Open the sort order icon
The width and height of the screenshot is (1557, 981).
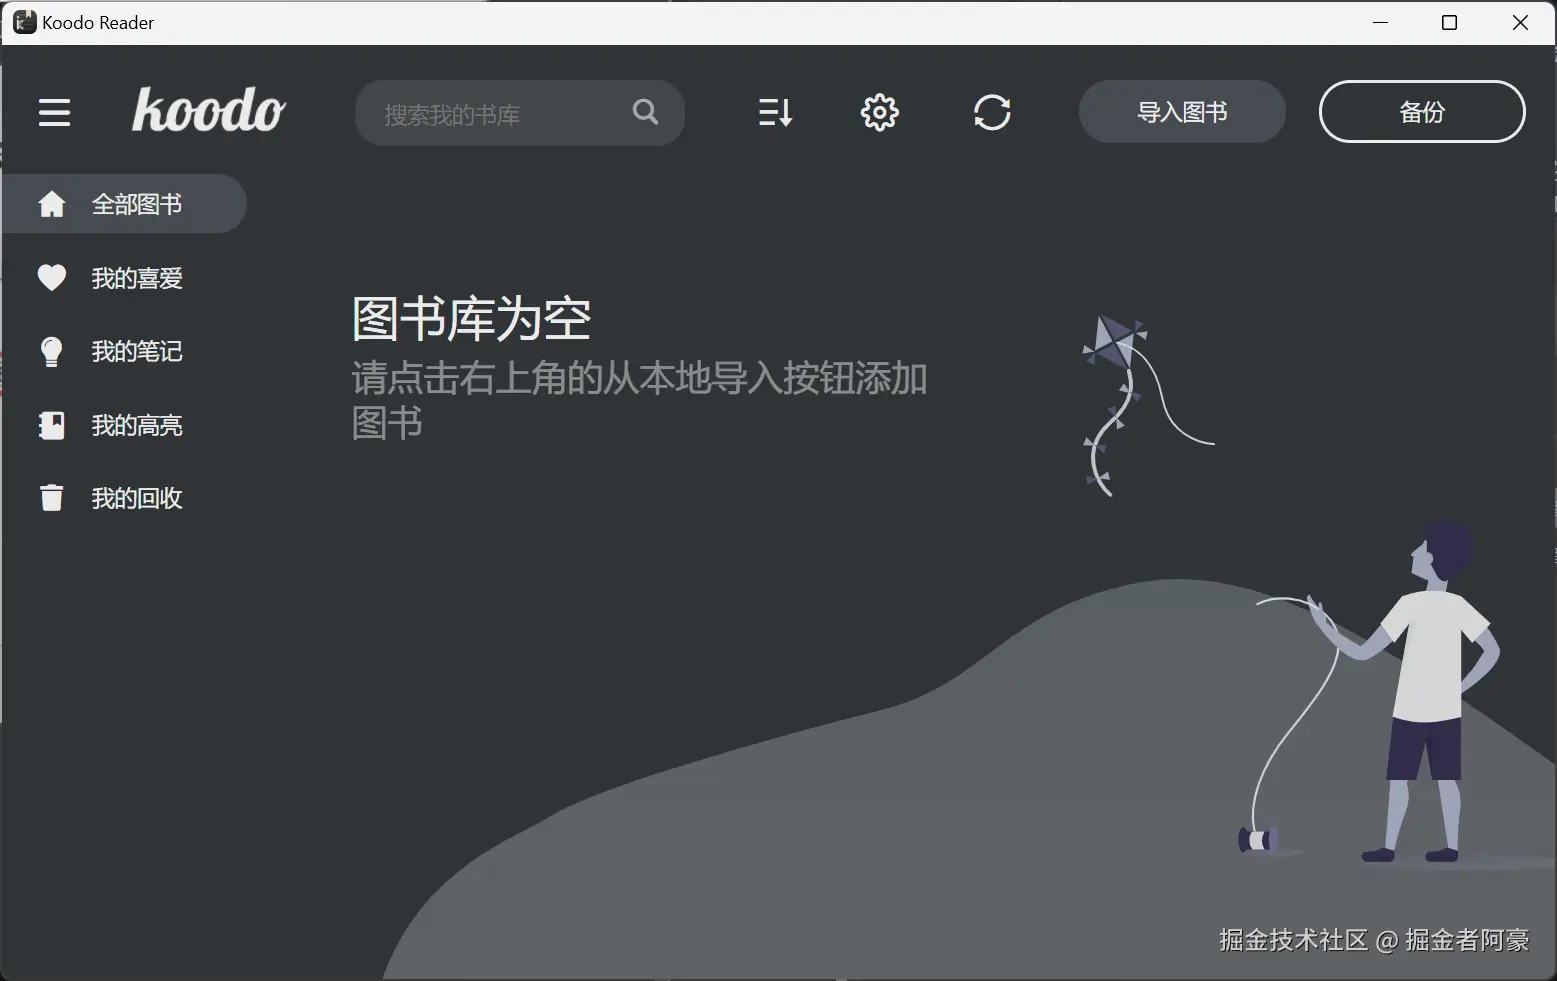pyautogui.click(x=775, y=112)
